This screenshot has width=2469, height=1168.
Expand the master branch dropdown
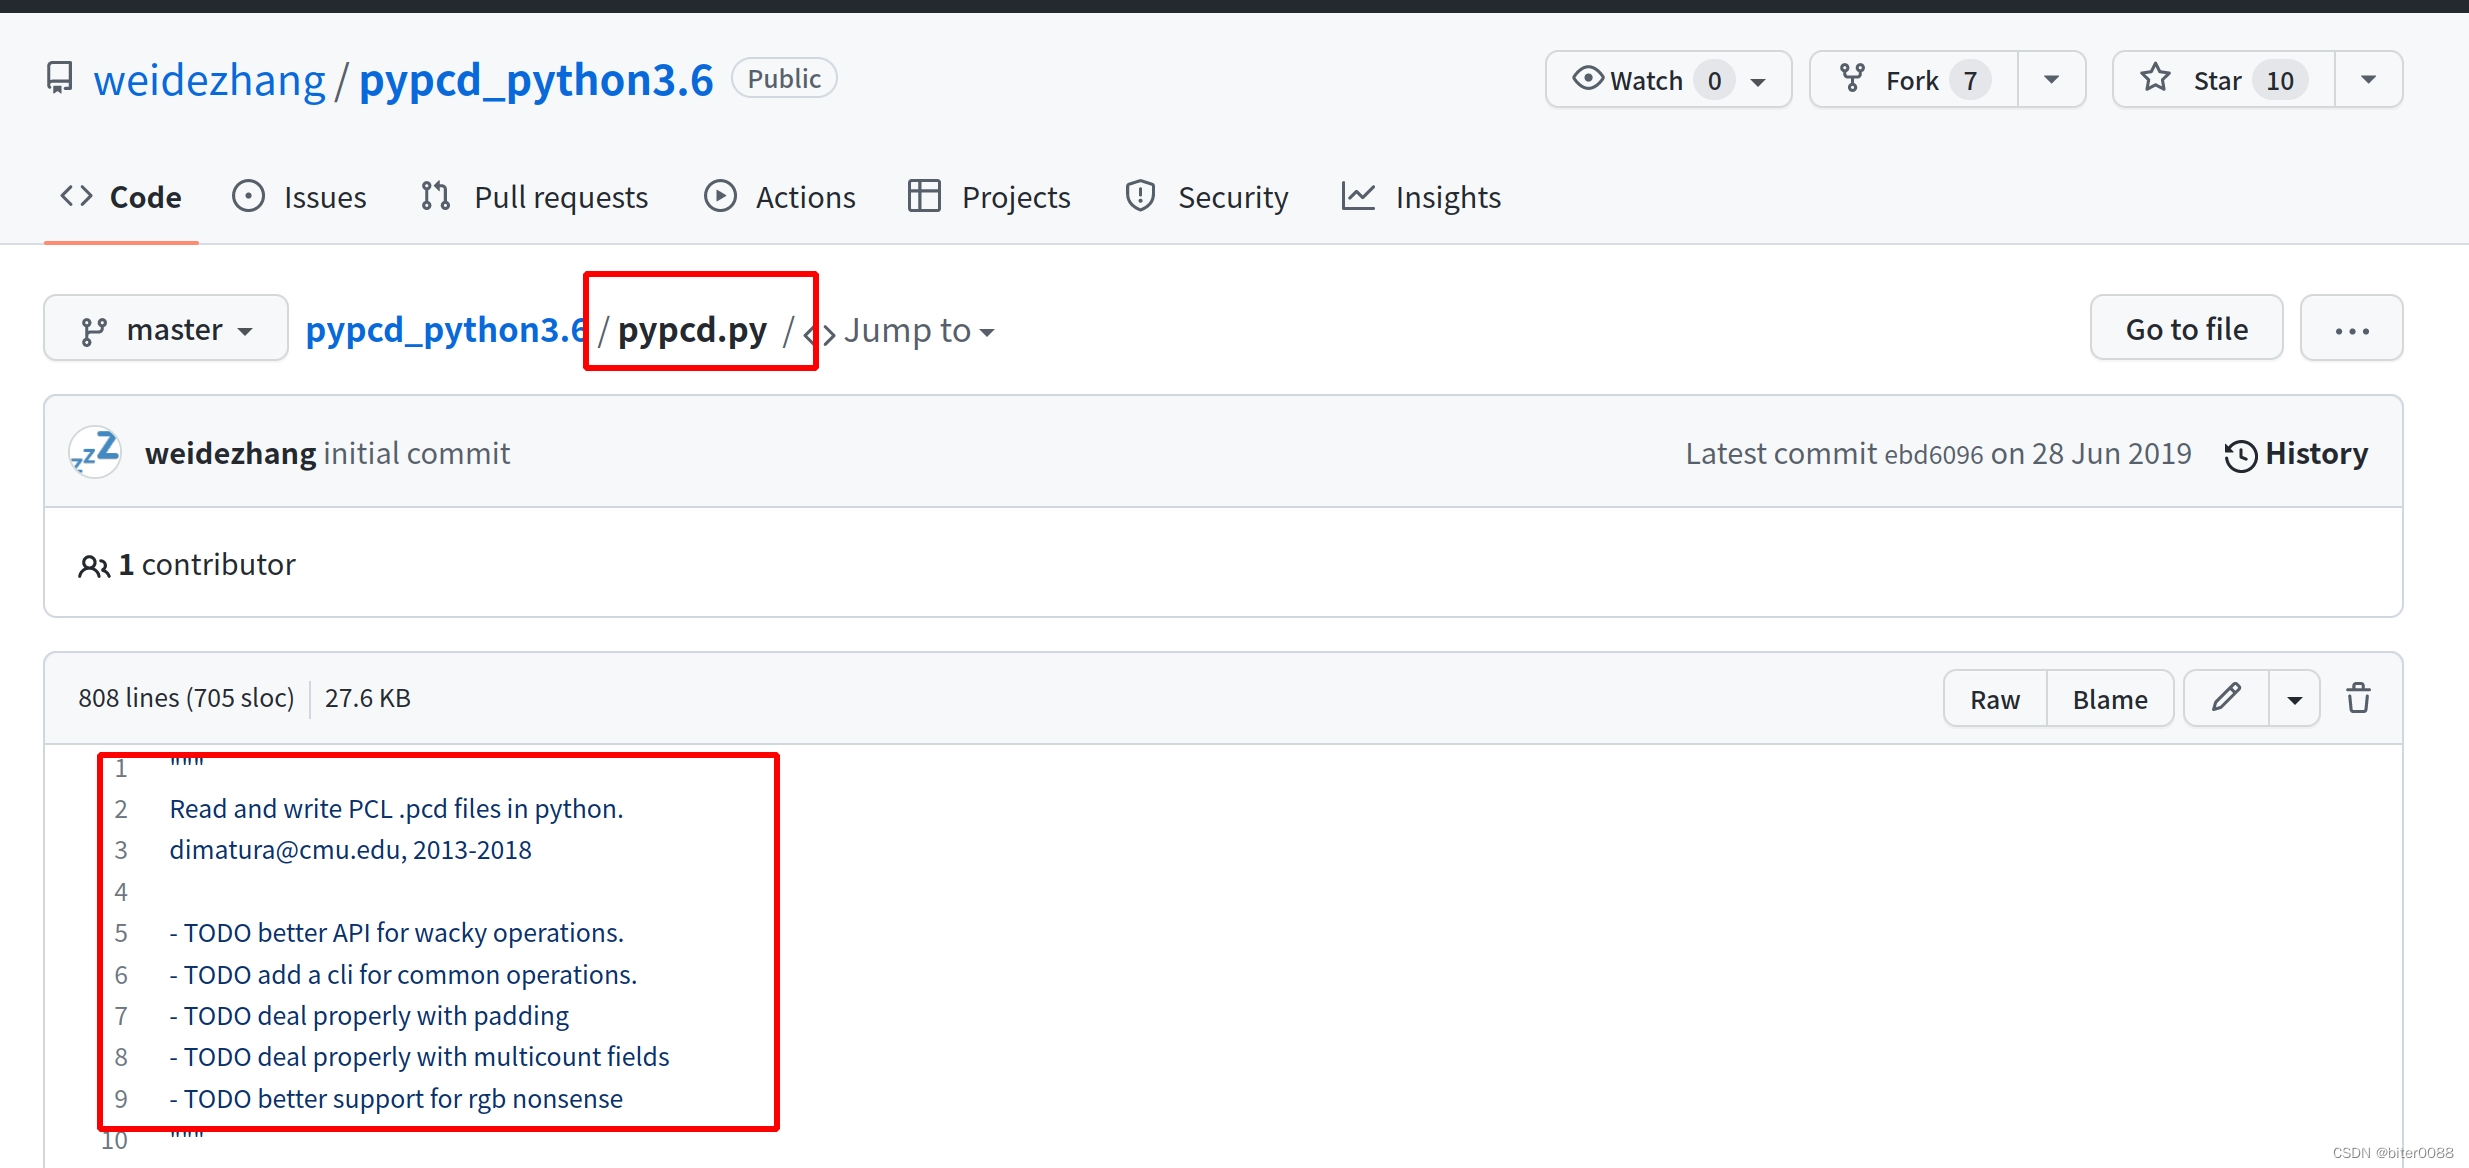tap(166, 329)
